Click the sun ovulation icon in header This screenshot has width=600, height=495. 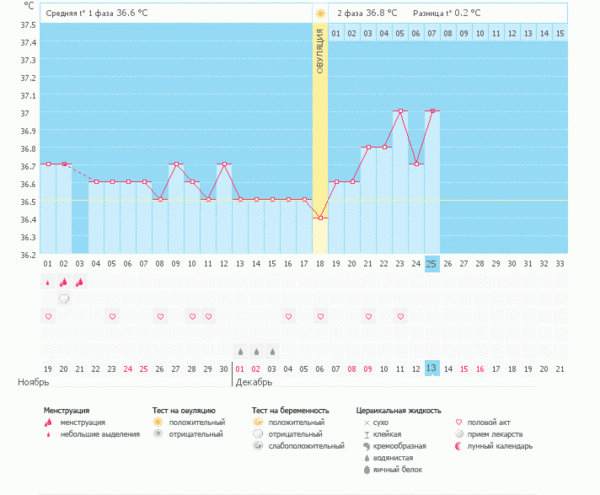coord(320,13)
